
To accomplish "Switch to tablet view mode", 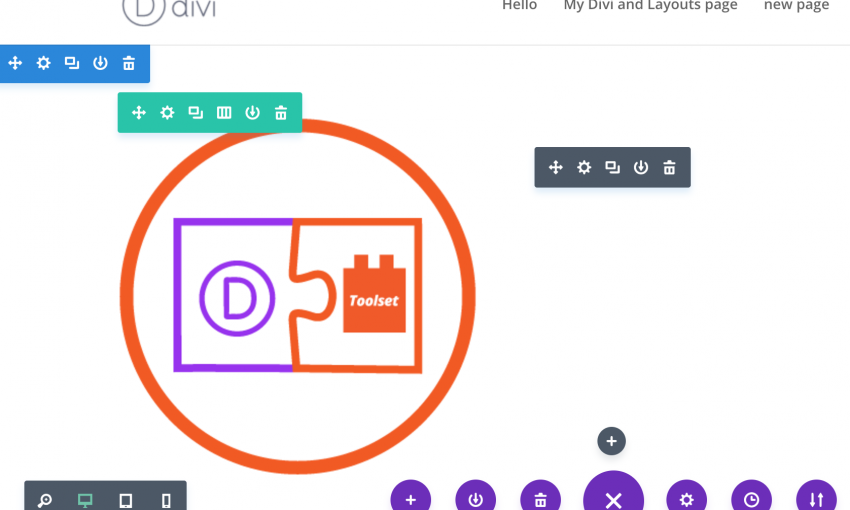I will [126, 500].
